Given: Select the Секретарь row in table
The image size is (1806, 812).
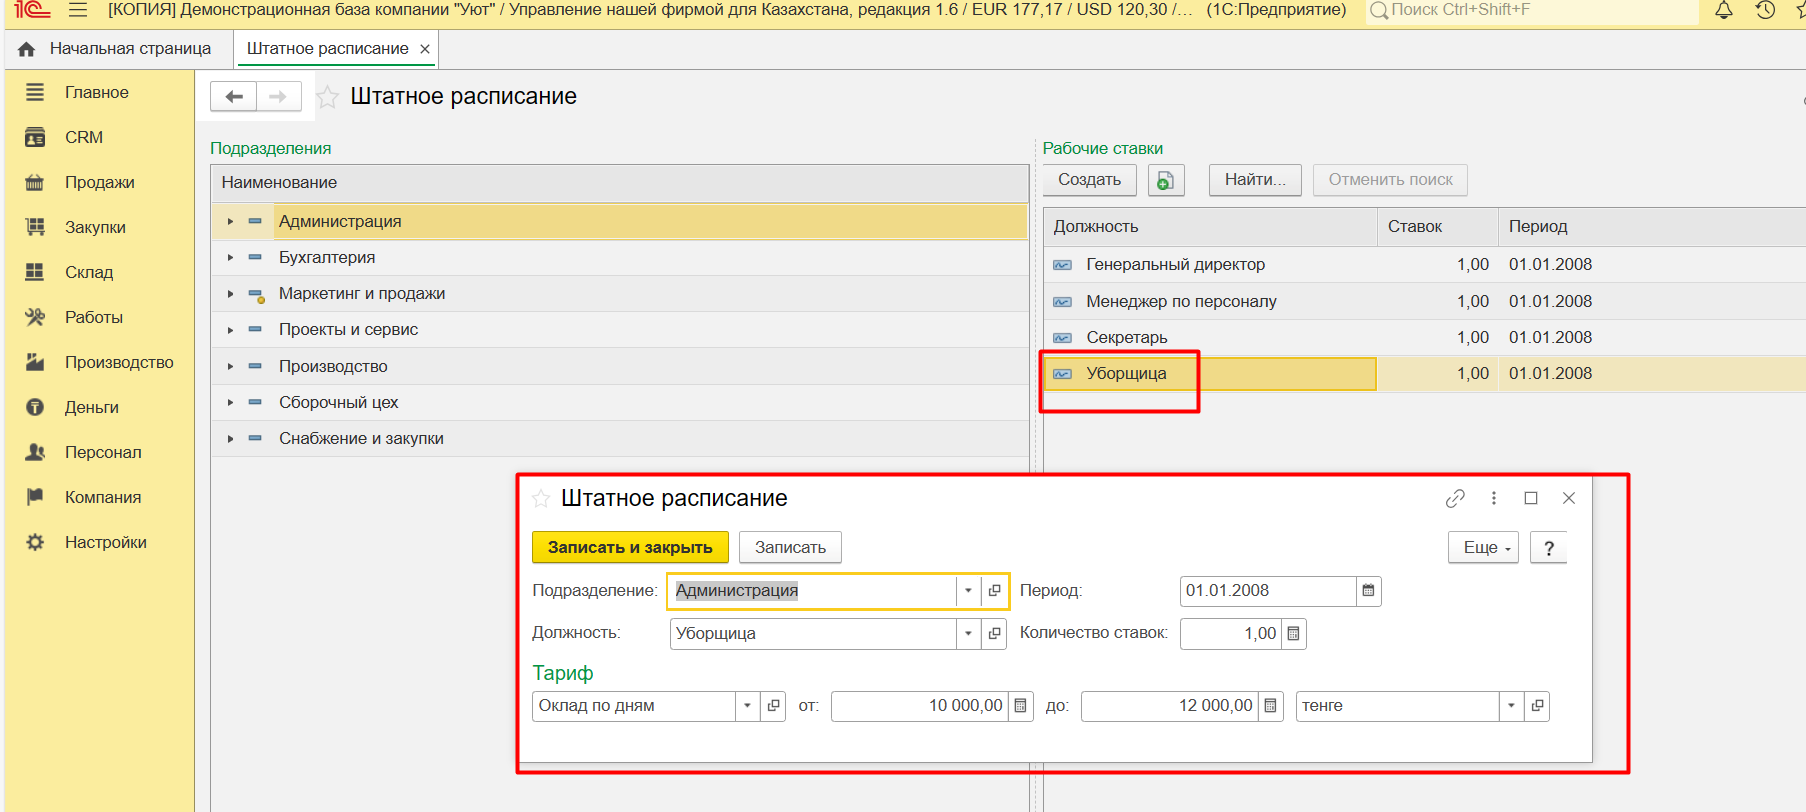Looking at the screenshot, I should click(x=1127, y=338).
